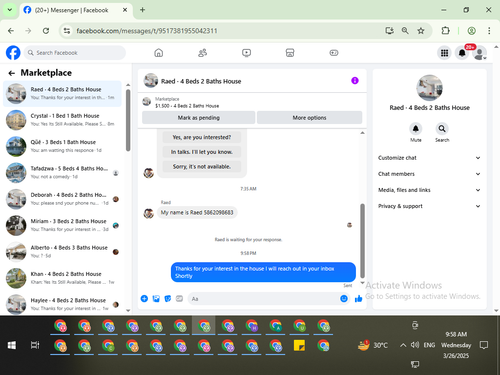Select 'Yes, are you interested?' quick reply
500x375 pixels.
(x=202, y=137)
